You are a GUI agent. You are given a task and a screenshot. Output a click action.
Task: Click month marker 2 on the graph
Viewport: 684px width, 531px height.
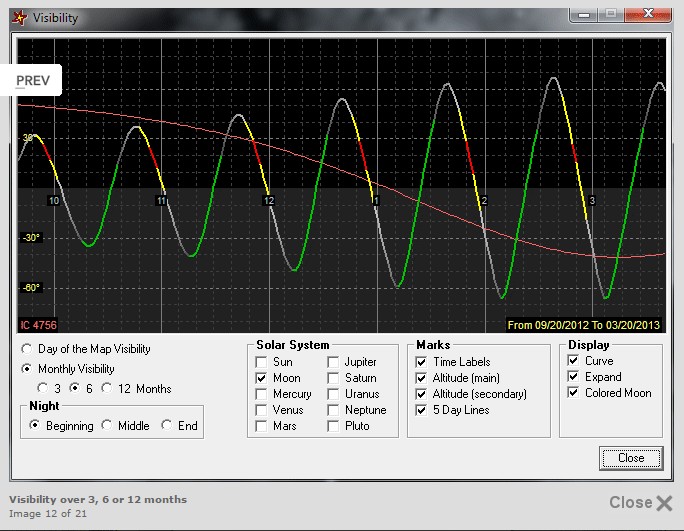(484, 201)
